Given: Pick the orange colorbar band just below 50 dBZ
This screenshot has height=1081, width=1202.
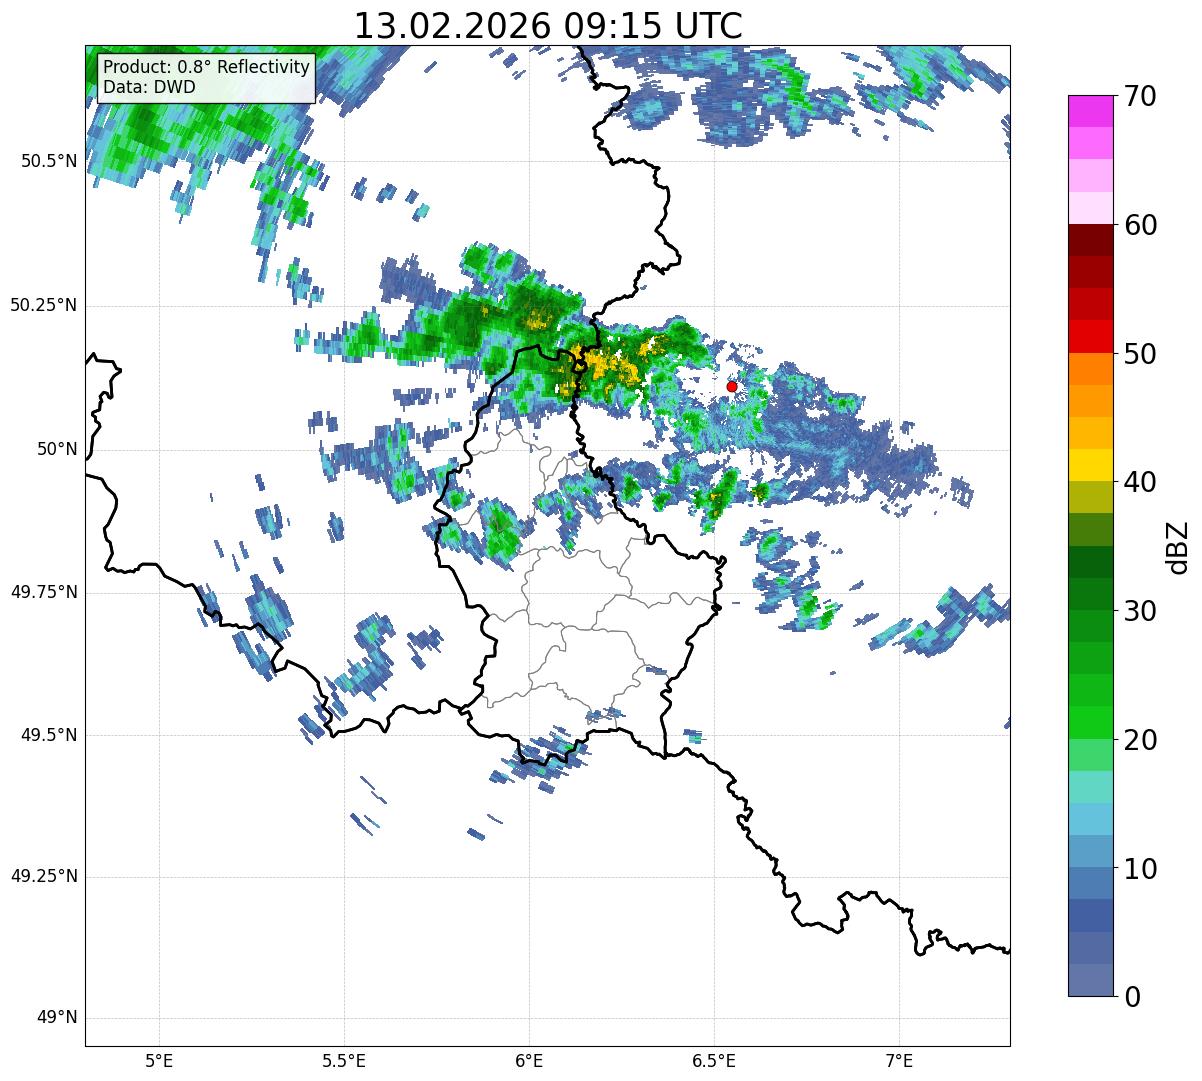Looking at the screenshot, I should pyautogui.click(x=1090, y=369).
